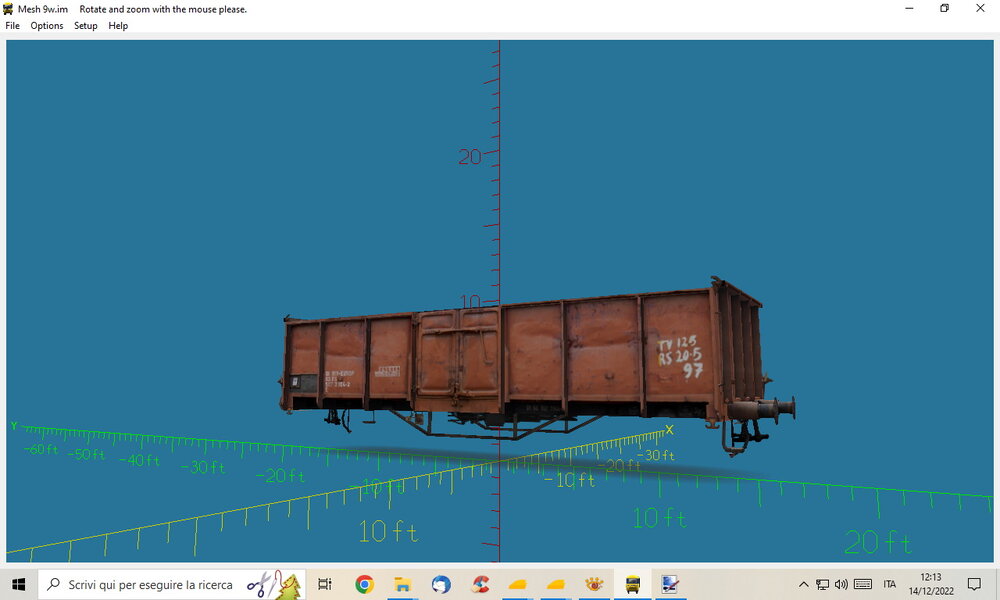Open the volume control in the tray
1000x600 pixels.
tap(841, 584)
